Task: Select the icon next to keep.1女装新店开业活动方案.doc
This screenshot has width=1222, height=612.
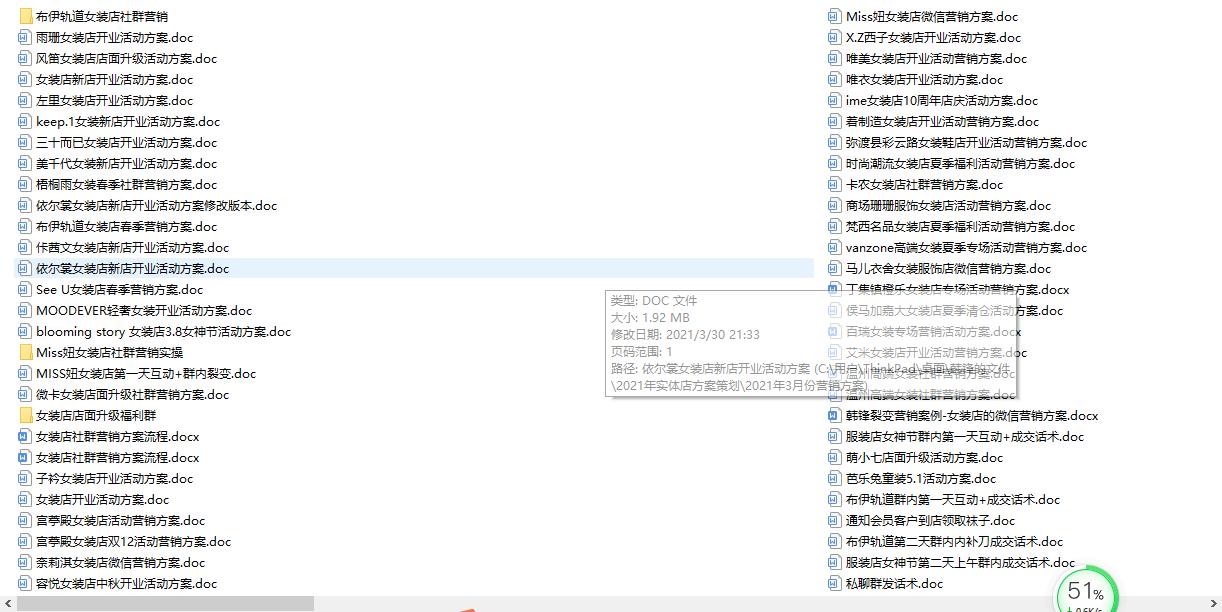Action: point(25,121)
